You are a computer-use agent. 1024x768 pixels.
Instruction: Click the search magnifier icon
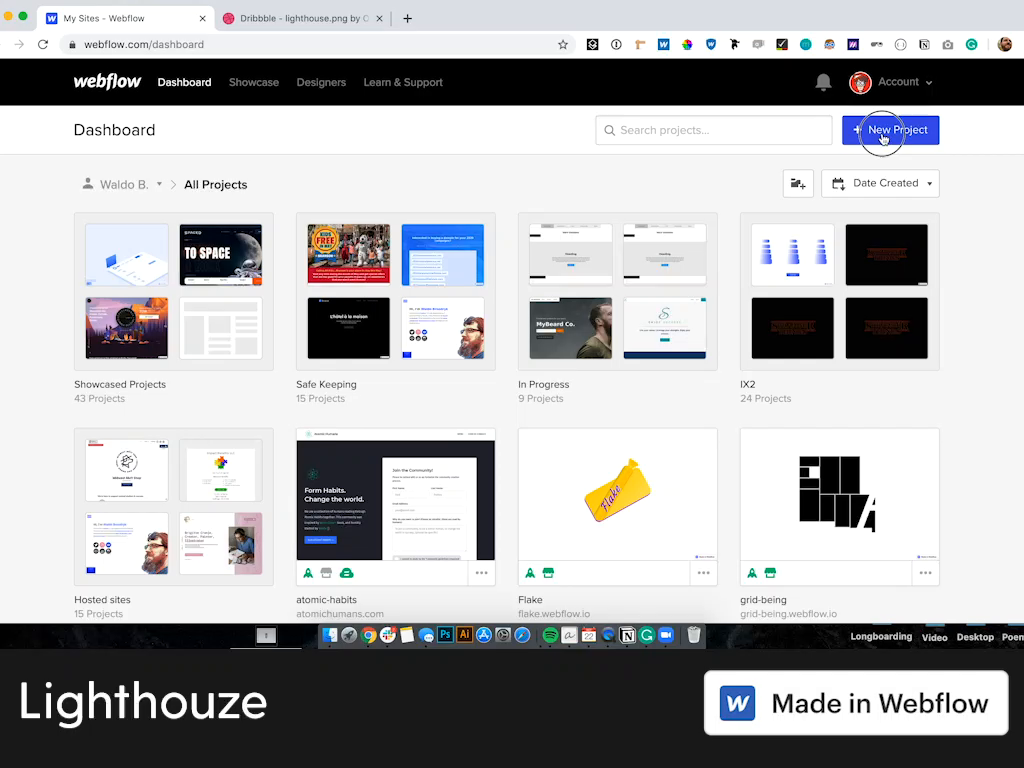click(x=609, y=130)
